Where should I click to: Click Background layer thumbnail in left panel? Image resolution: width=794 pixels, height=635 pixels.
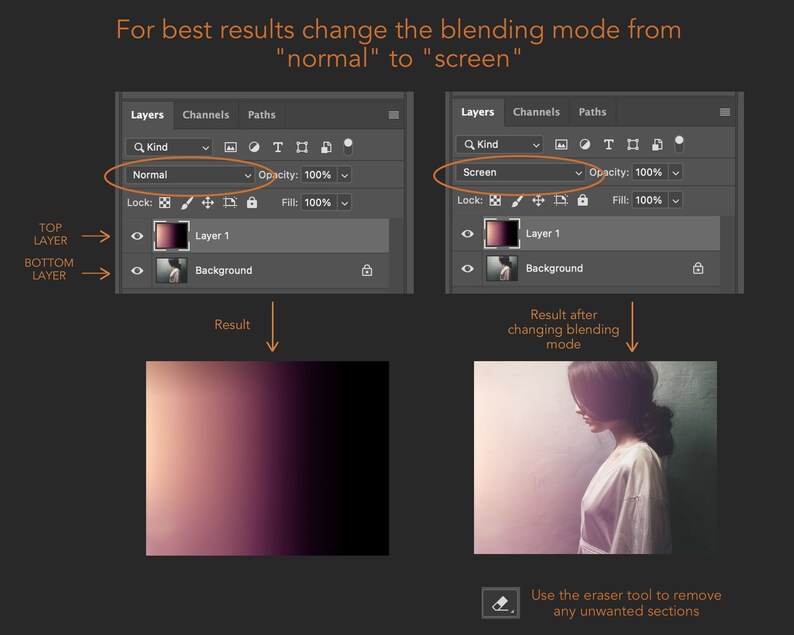[x=172, y=270]
